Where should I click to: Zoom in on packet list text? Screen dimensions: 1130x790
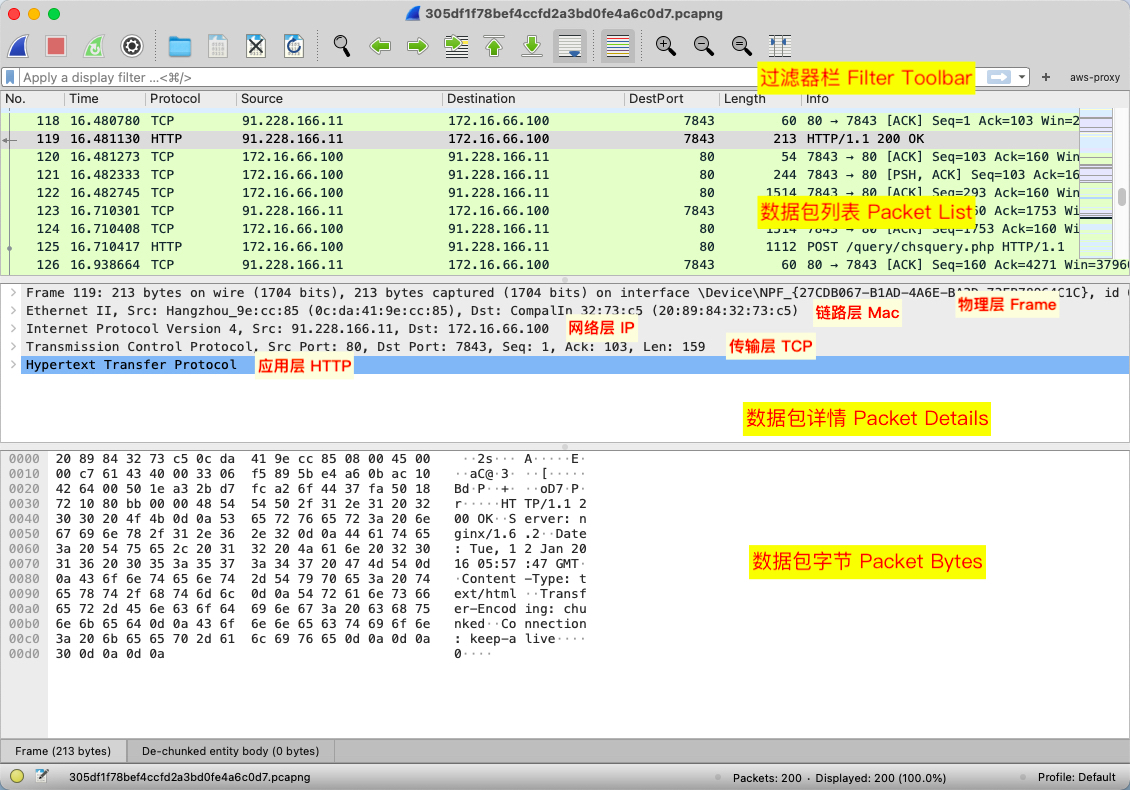pos(665,46)
